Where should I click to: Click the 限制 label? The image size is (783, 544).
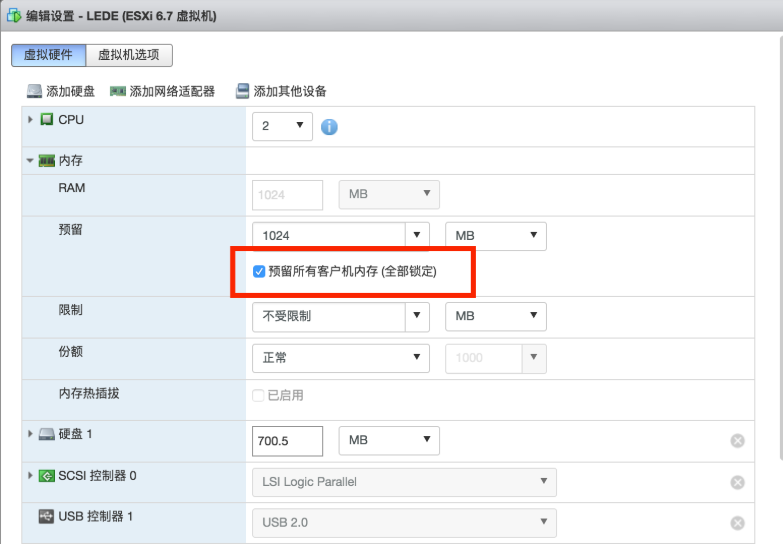click(70, 310)
